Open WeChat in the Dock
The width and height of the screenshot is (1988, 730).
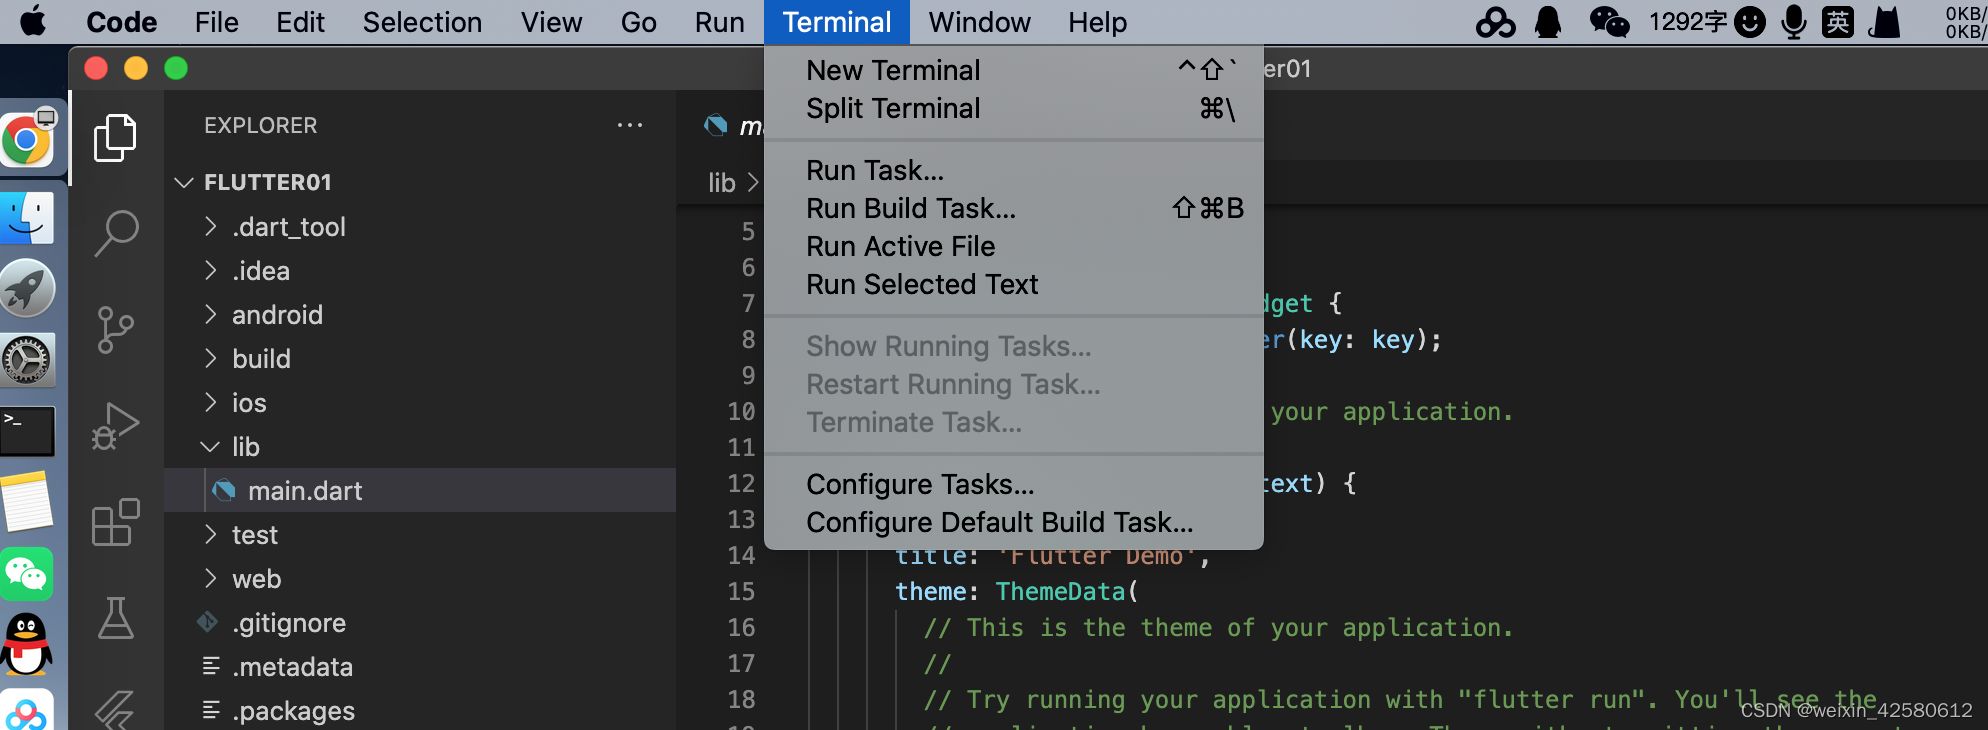click(x=27, y=574)
